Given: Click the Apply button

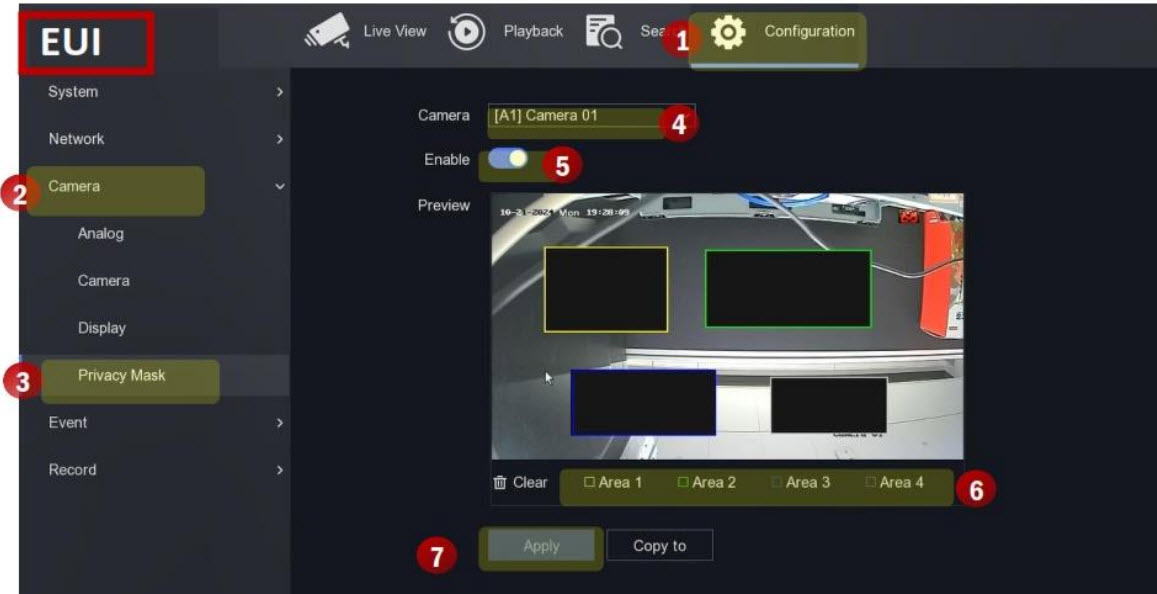Looking at the screenshot, I should click(541, 546).
